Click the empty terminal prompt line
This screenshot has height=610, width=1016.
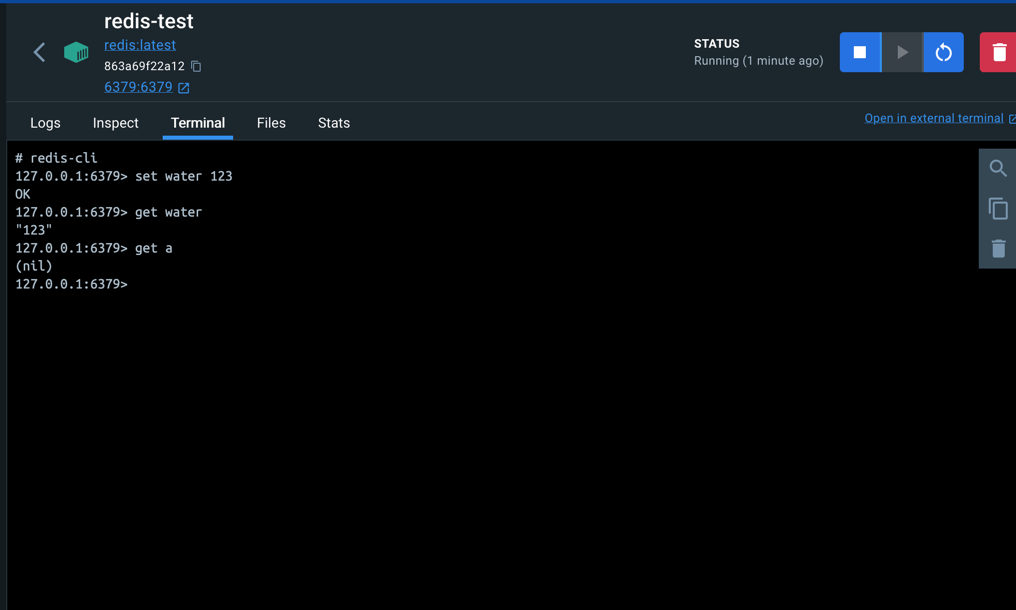(71, 284)
